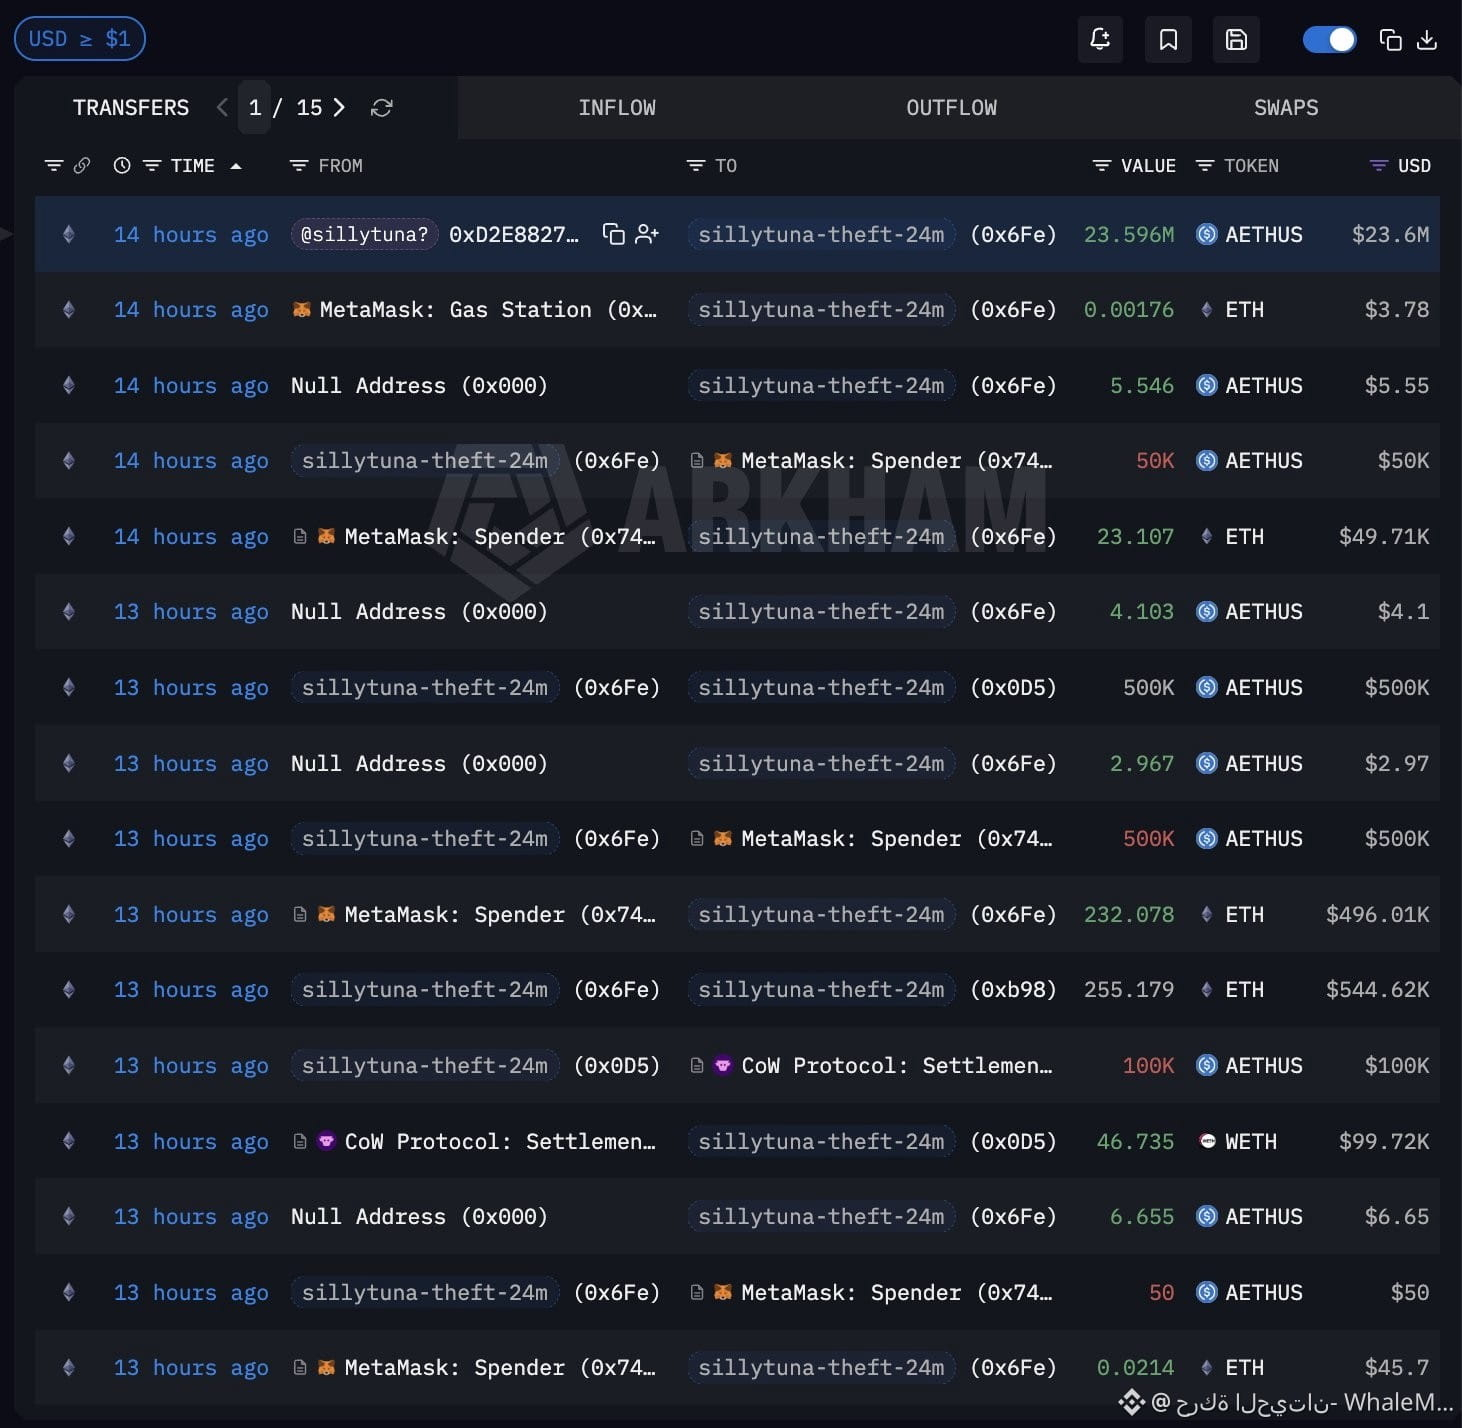Go to next page arrow
Screen dimensions: 1462x1428
tap(339, 107)
